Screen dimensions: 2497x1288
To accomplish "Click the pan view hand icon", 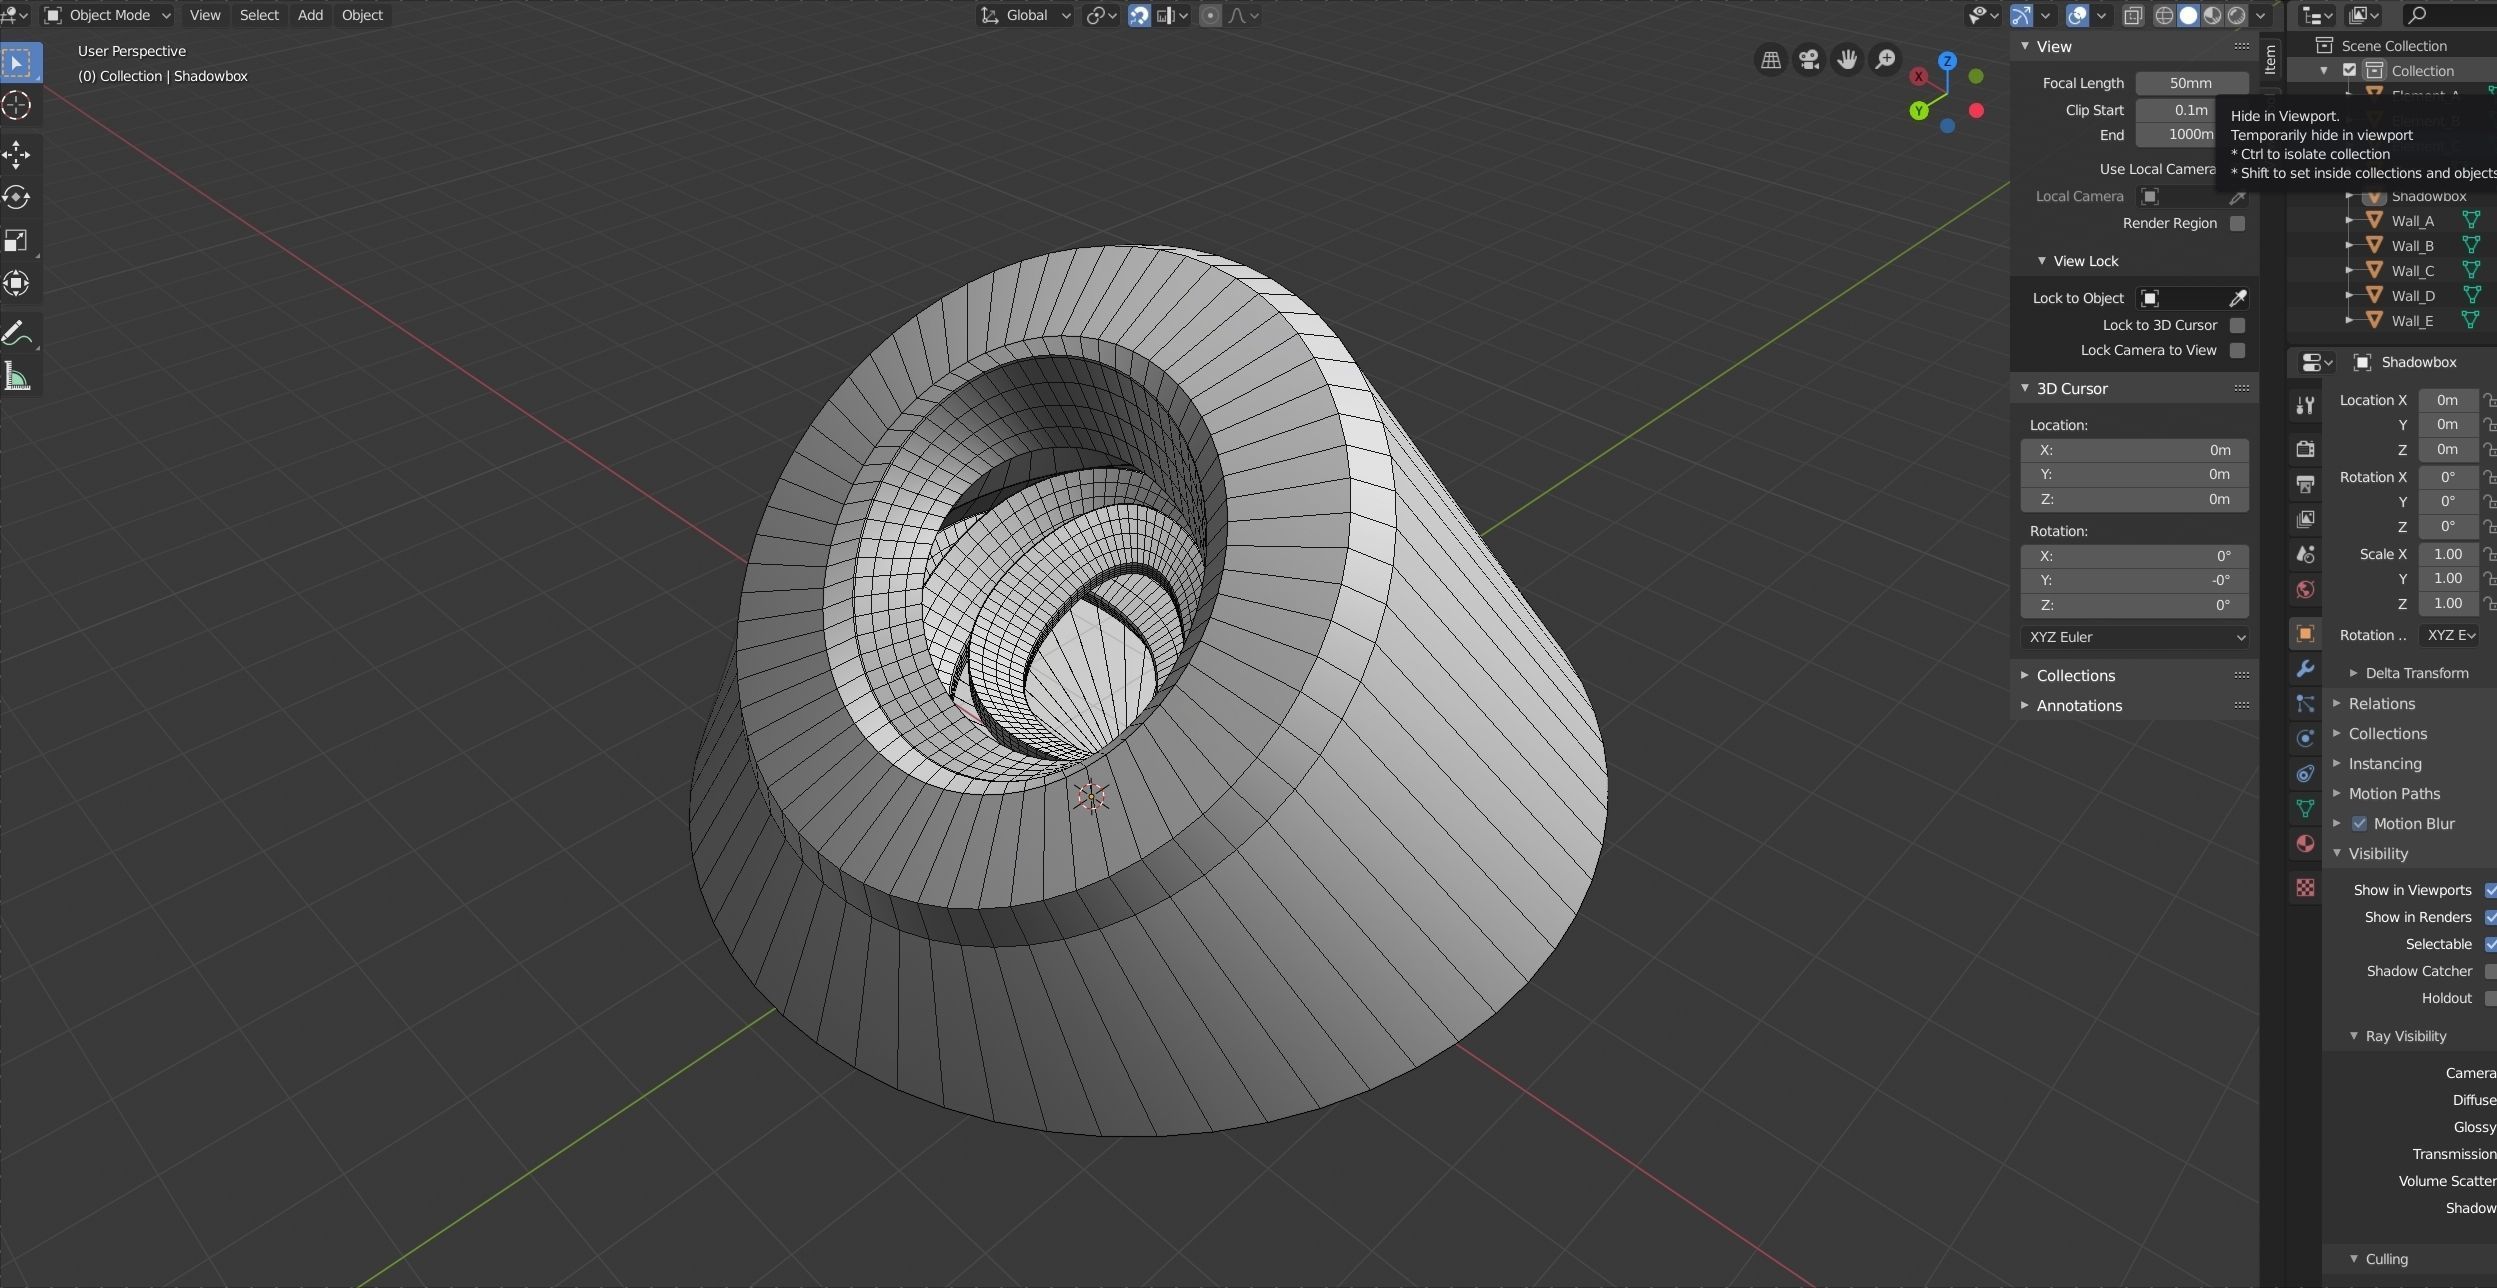I will [x=1847, y=61].
